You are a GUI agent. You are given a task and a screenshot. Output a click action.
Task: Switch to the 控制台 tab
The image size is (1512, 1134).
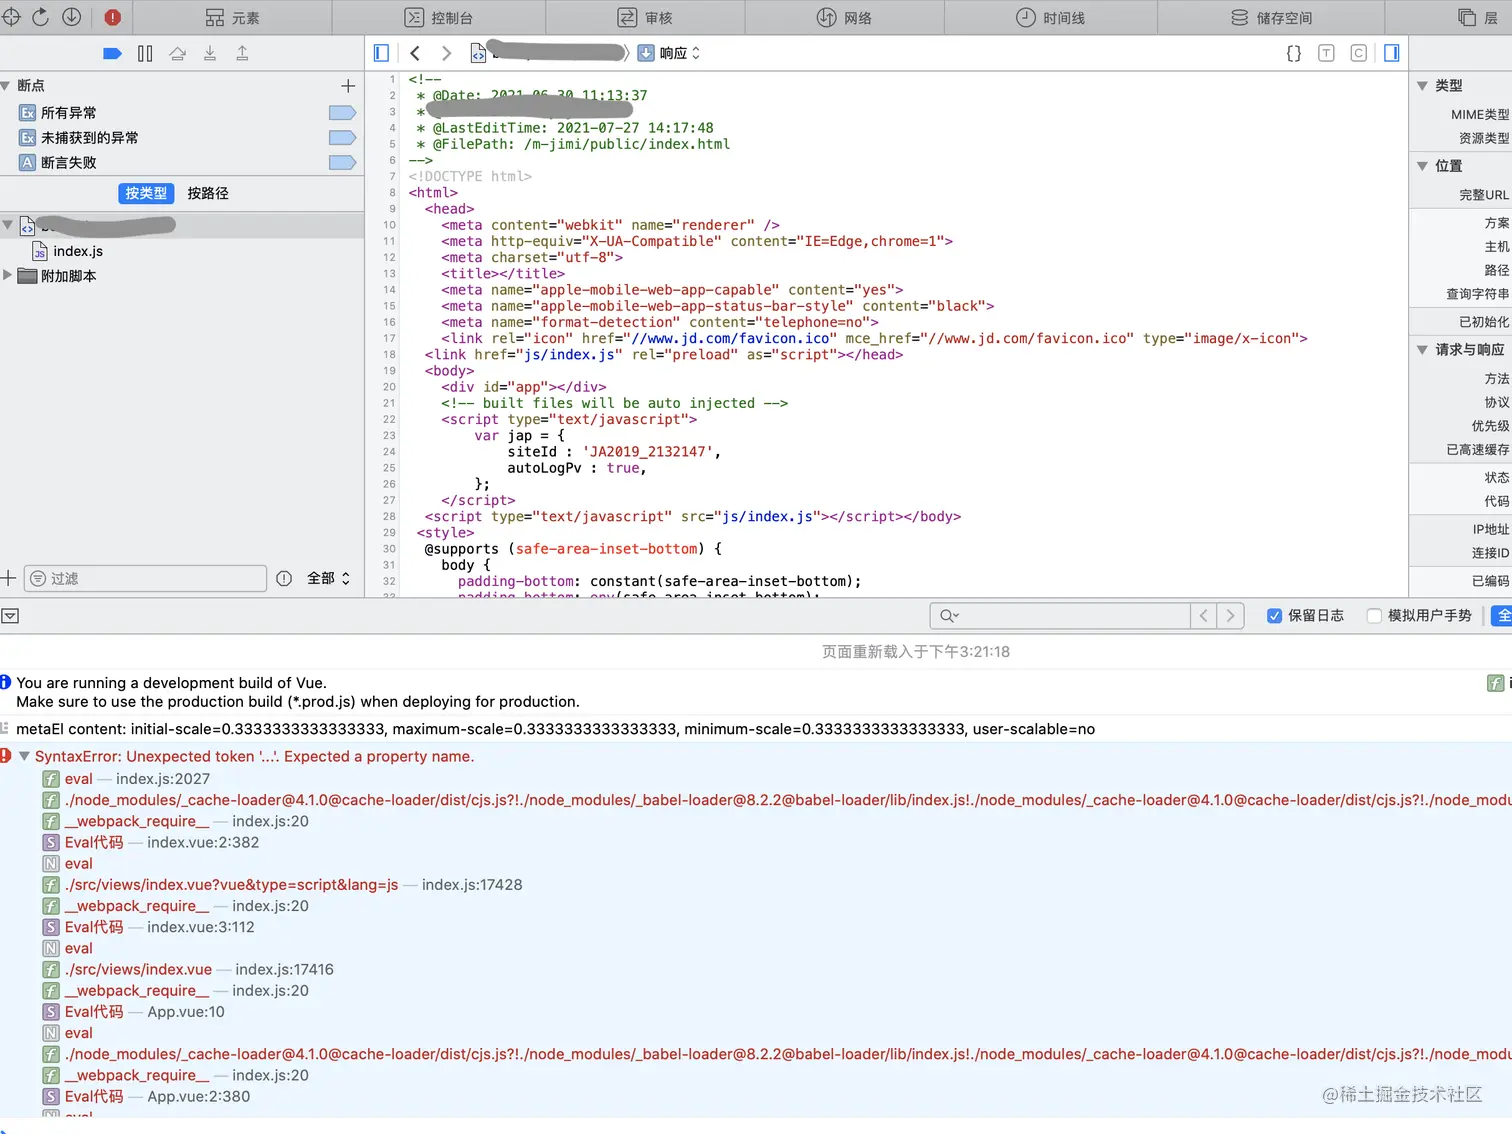439,17
